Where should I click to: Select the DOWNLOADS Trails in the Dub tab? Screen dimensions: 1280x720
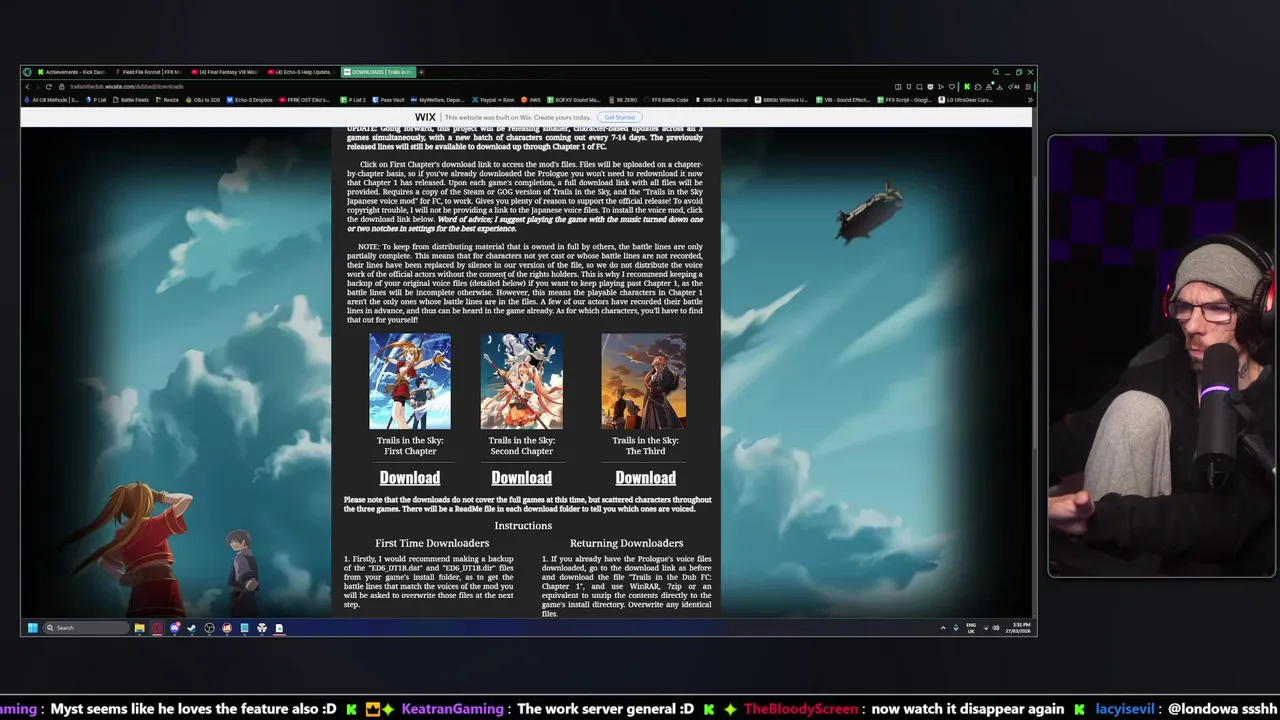(378, 72)
